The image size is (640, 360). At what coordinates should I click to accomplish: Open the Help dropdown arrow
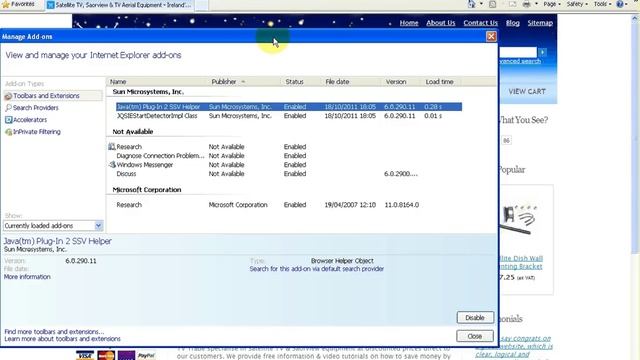[627, 4]
